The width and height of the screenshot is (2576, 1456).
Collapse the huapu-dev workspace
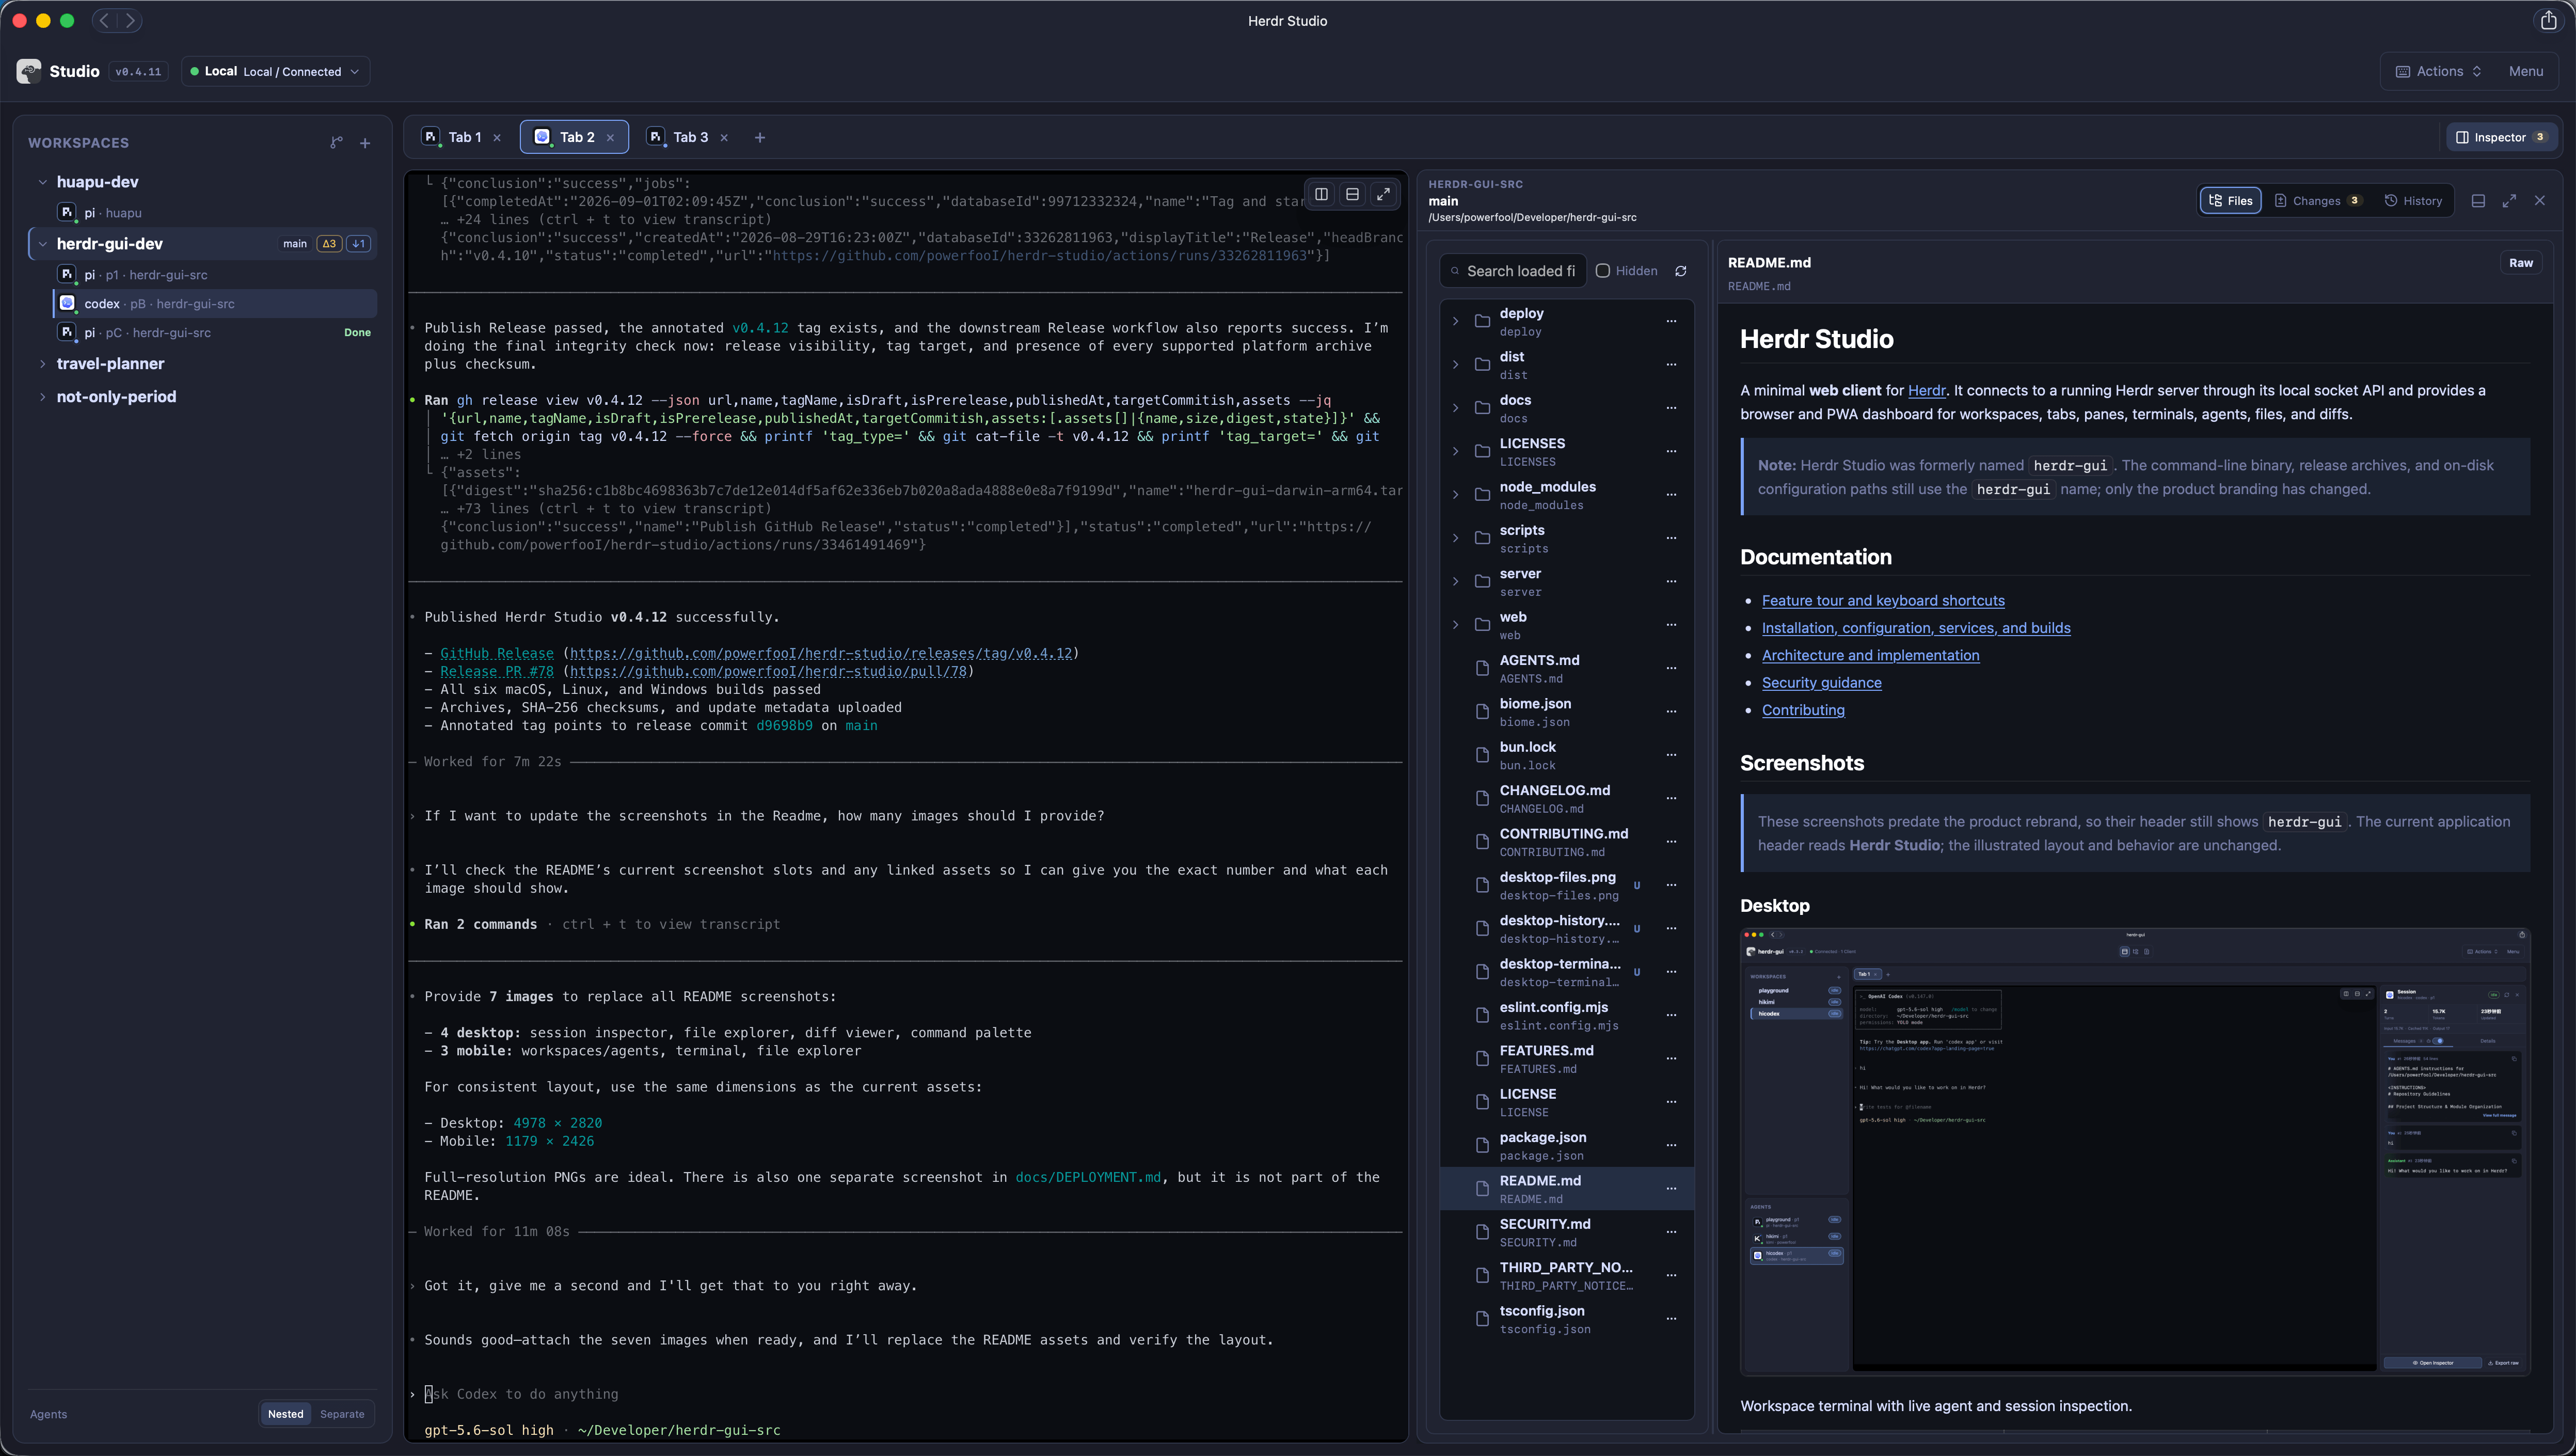click(42, 182)
